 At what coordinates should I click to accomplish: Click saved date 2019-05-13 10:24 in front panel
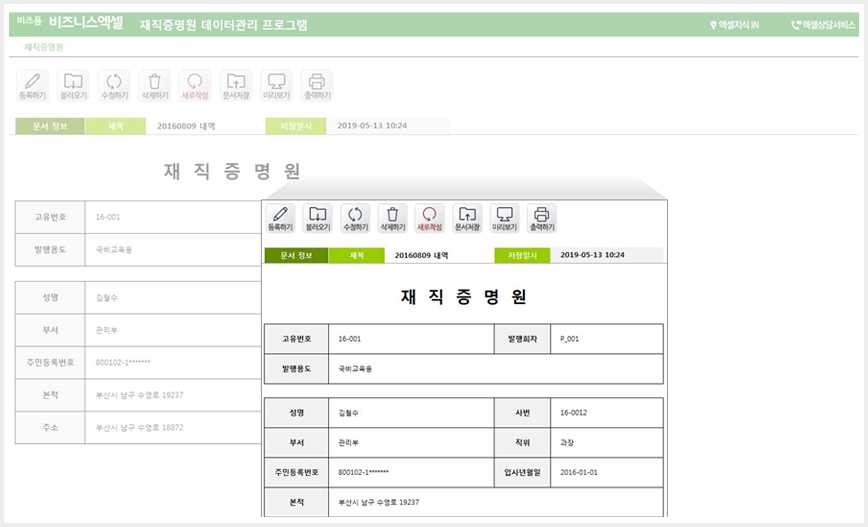(592, 255)
